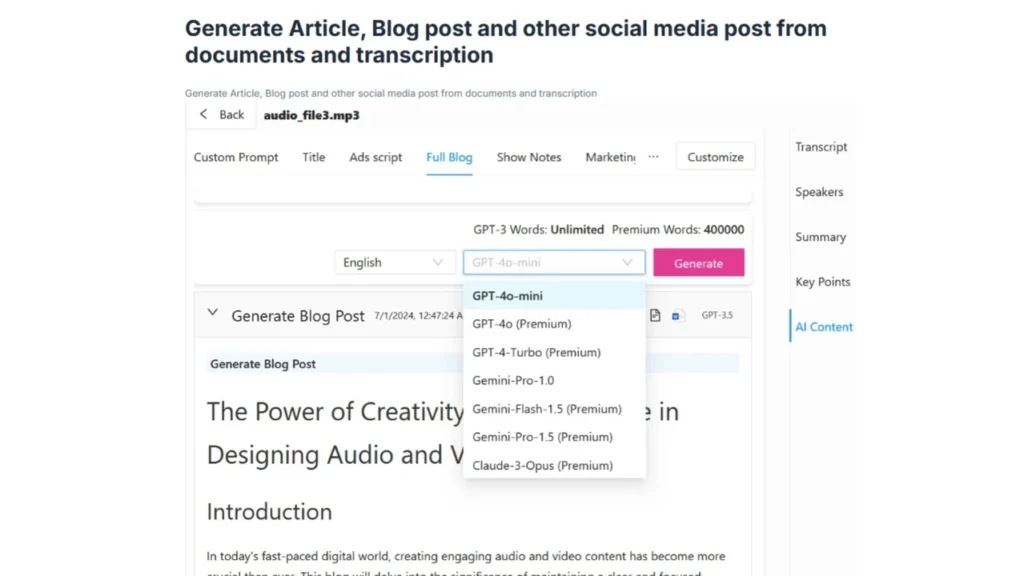Switch to the Custom Prompt tab
The image size is (1024, 576).
(236, 157)
